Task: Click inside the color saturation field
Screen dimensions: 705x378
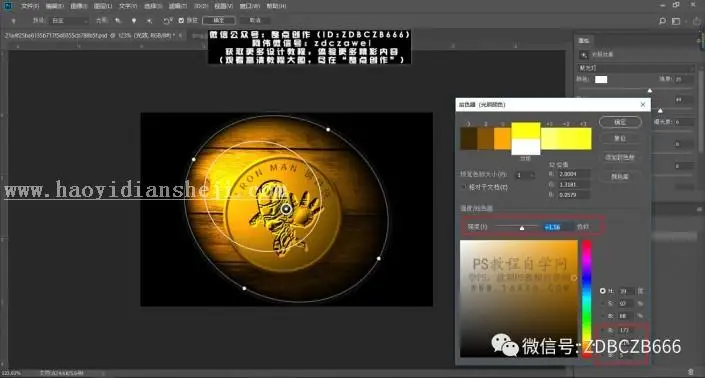Action: tap(518, 298)
